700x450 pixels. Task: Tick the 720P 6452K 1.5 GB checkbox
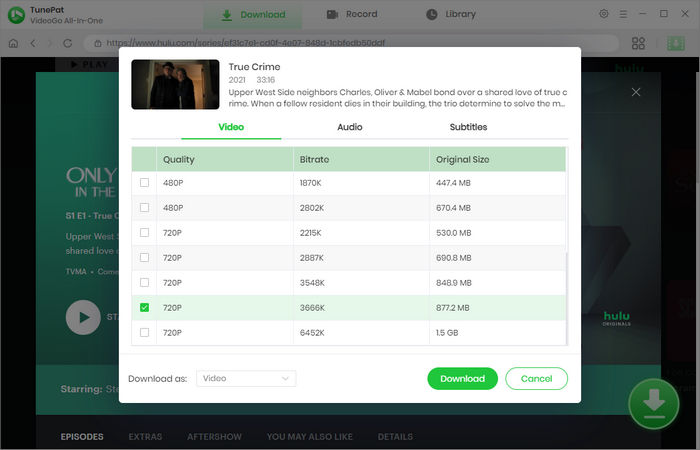[x=145, y=332]
